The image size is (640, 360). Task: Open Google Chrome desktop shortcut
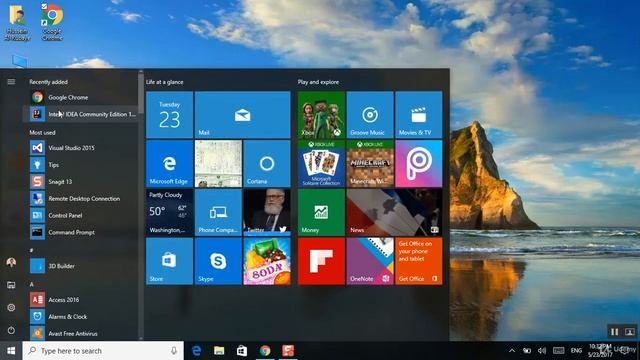(x=52, y=22)
